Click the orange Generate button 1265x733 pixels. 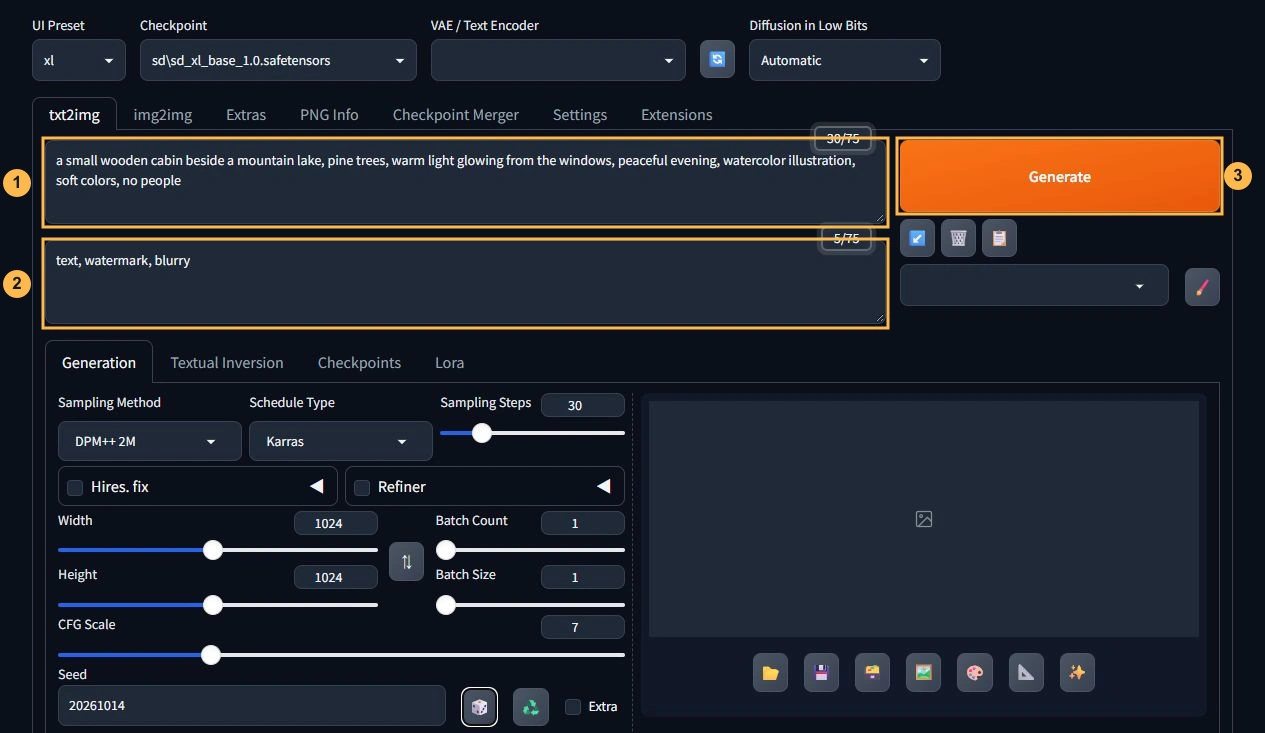coord(1060,176)
